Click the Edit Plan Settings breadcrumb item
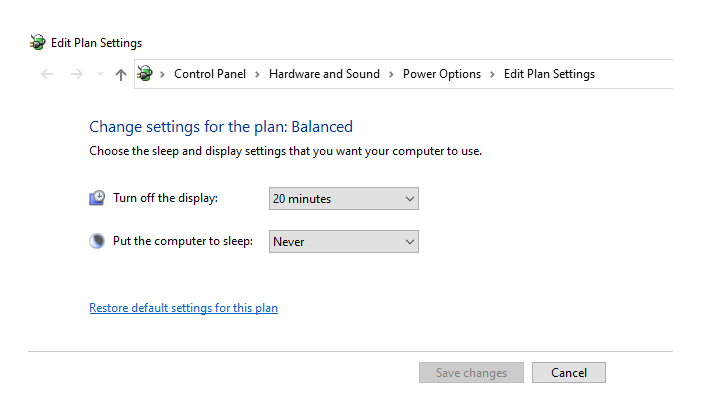The image size is (710, 420). (x=549, y=74)
